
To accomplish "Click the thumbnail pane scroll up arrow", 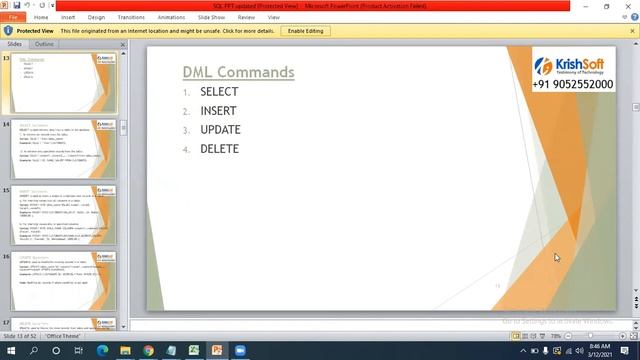I will (123, 53).
